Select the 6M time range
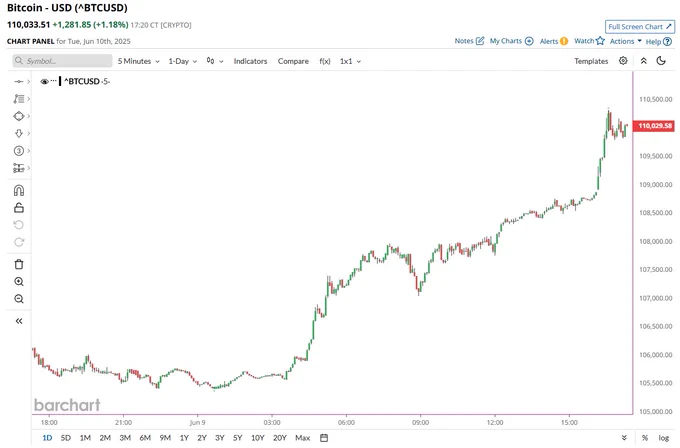The height and width of the screenshot is (448, 680). pyautogui.click(x=145, y=438)
